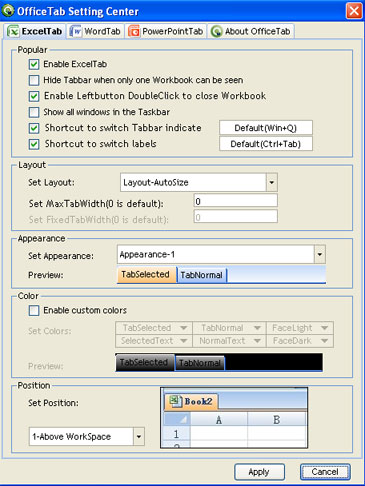The image size is (365, 486).
Task: Click the About OfficeTab green logo icon
Action: point(216,31)
